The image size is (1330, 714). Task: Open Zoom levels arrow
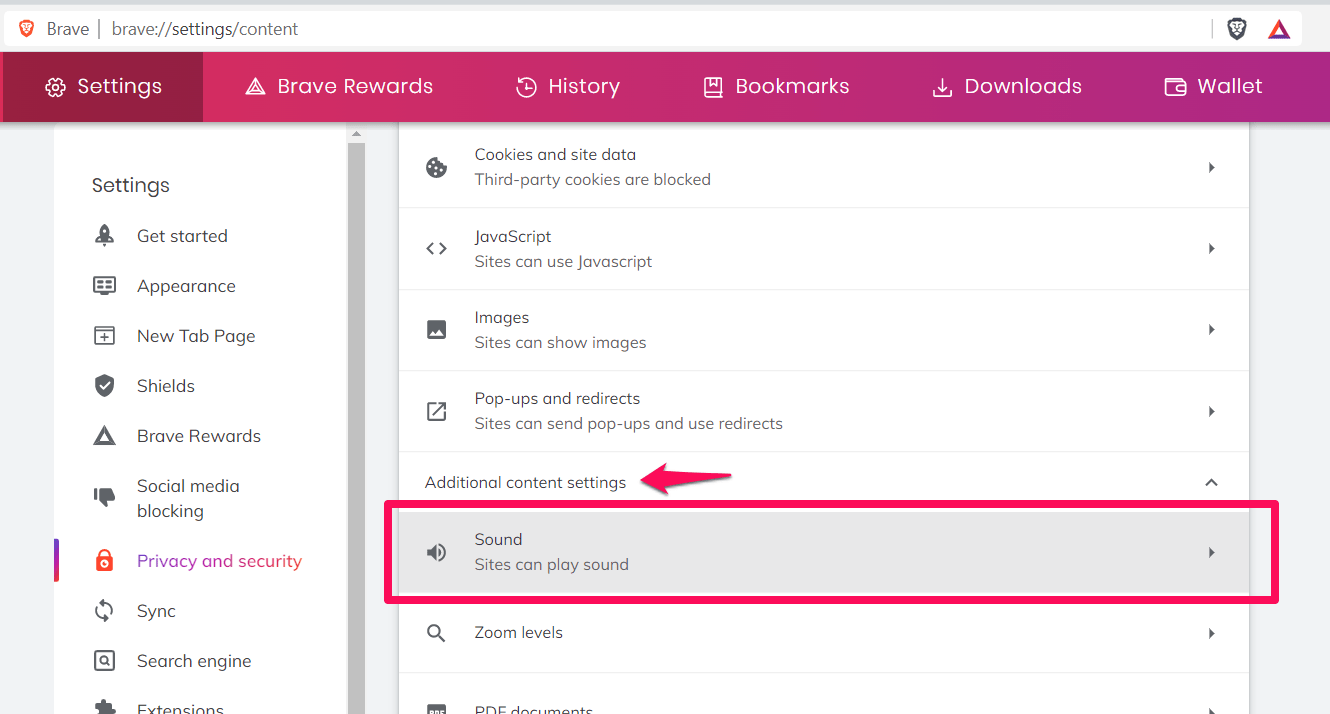[1211, 633]
